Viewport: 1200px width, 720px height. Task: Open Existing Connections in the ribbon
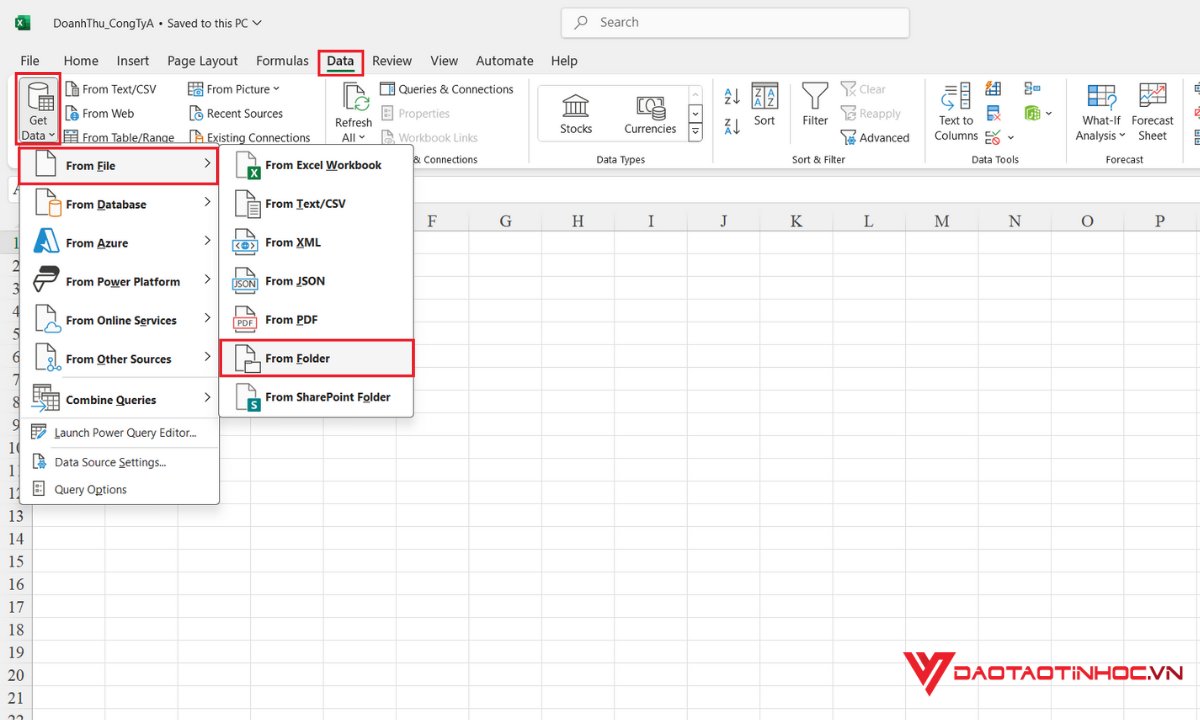coord(250,138)
